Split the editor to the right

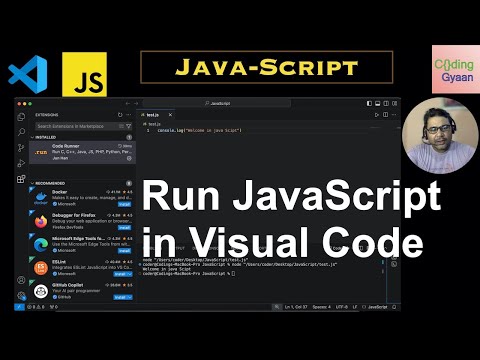click(x=386, y=115)
